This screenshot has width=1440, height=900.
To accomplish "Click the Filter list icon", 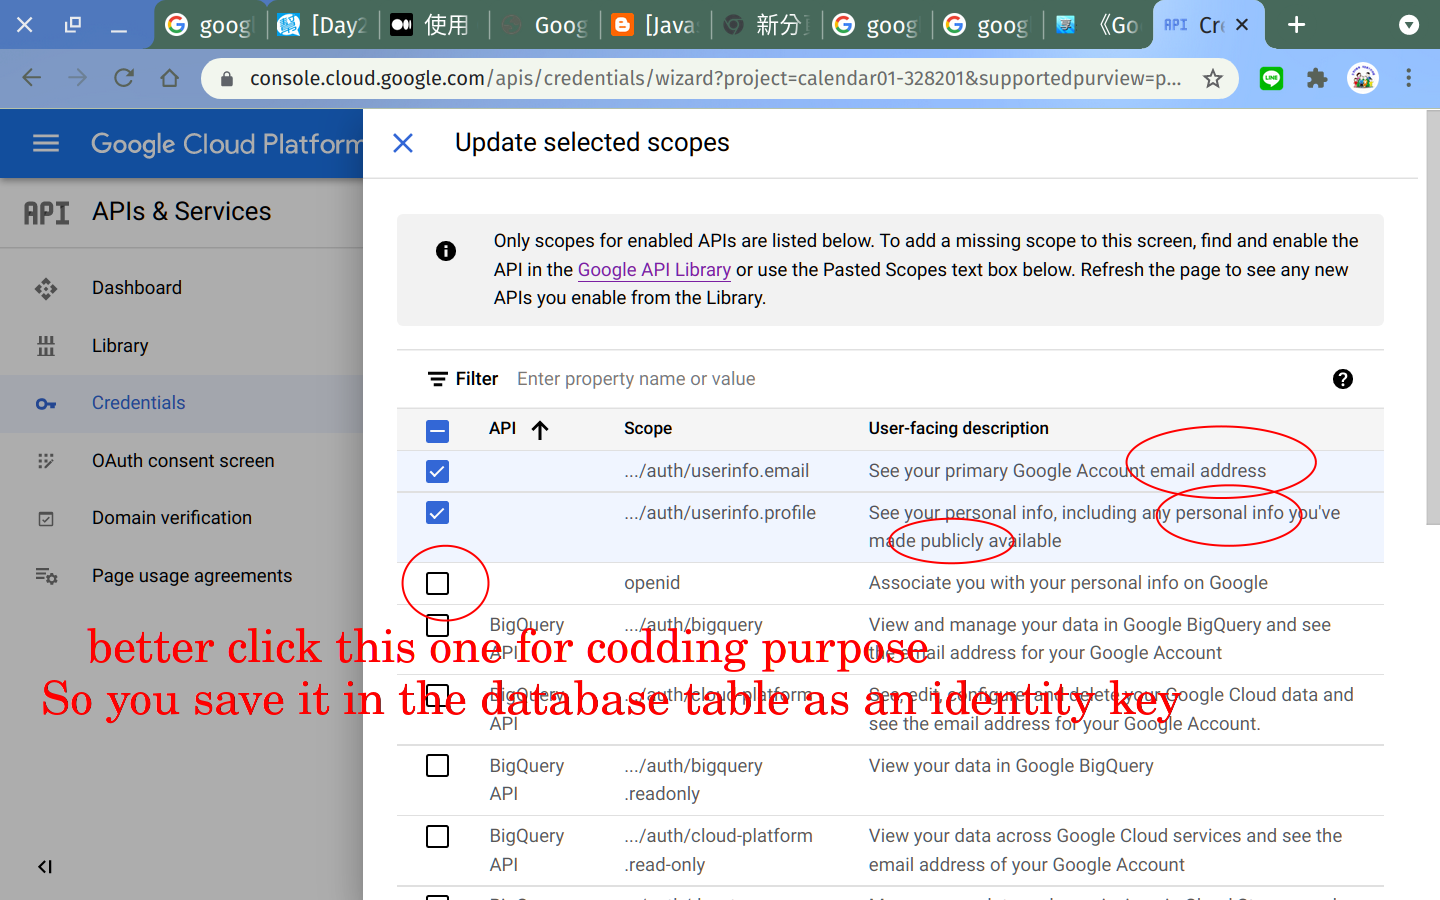I will (437, 379).
